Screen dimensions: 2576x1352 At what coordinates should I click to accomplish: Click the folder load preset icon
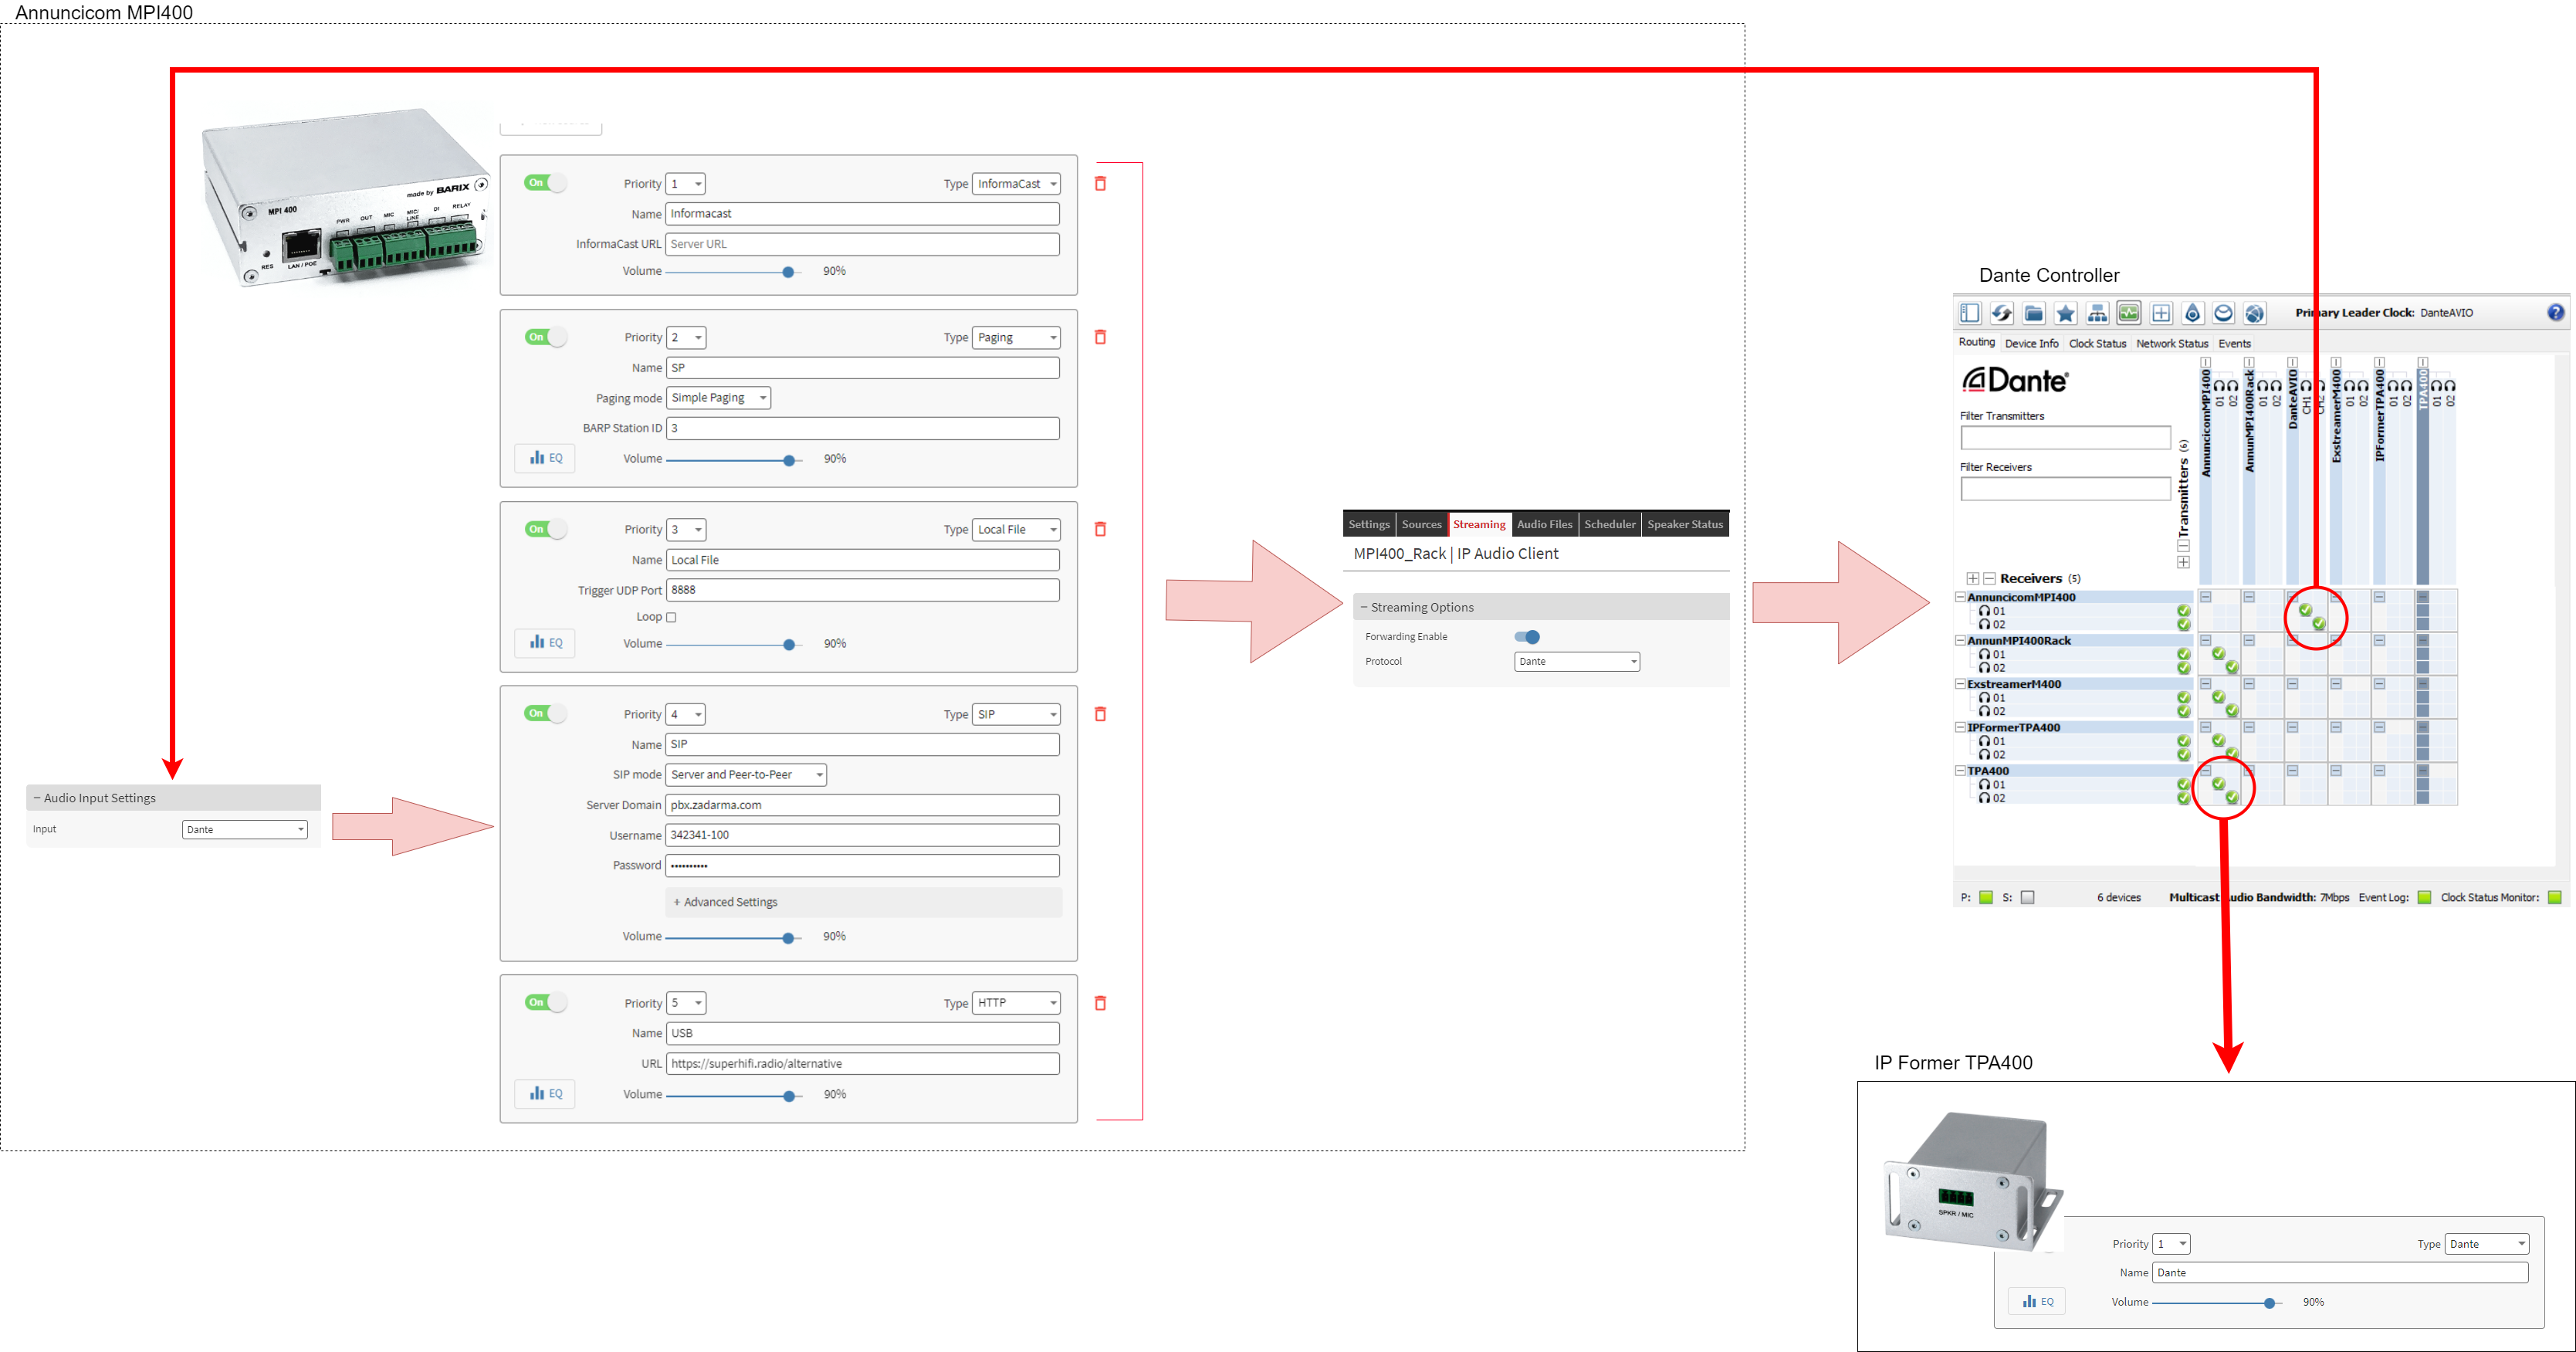click(2033, 313)
